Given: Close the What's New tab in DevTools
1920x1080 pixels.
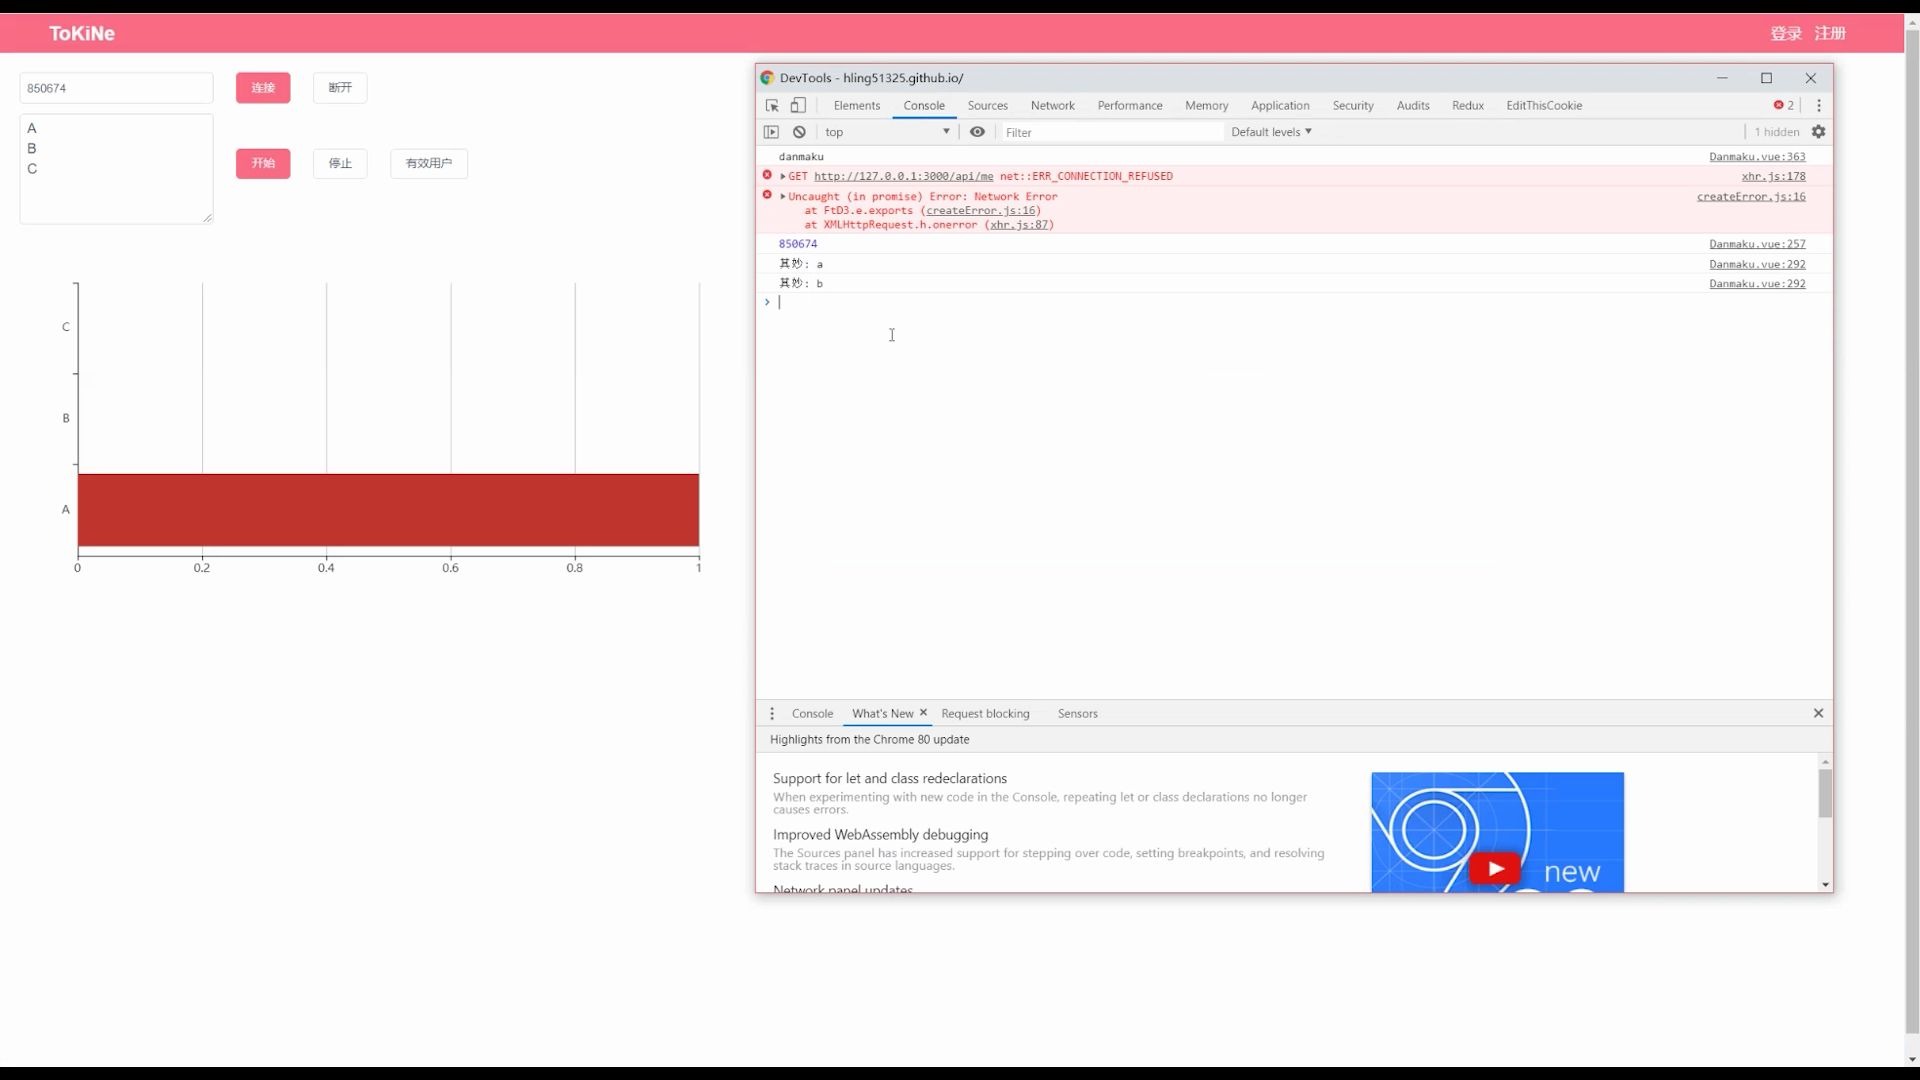Looking at the screenshot, I should 923,712.
